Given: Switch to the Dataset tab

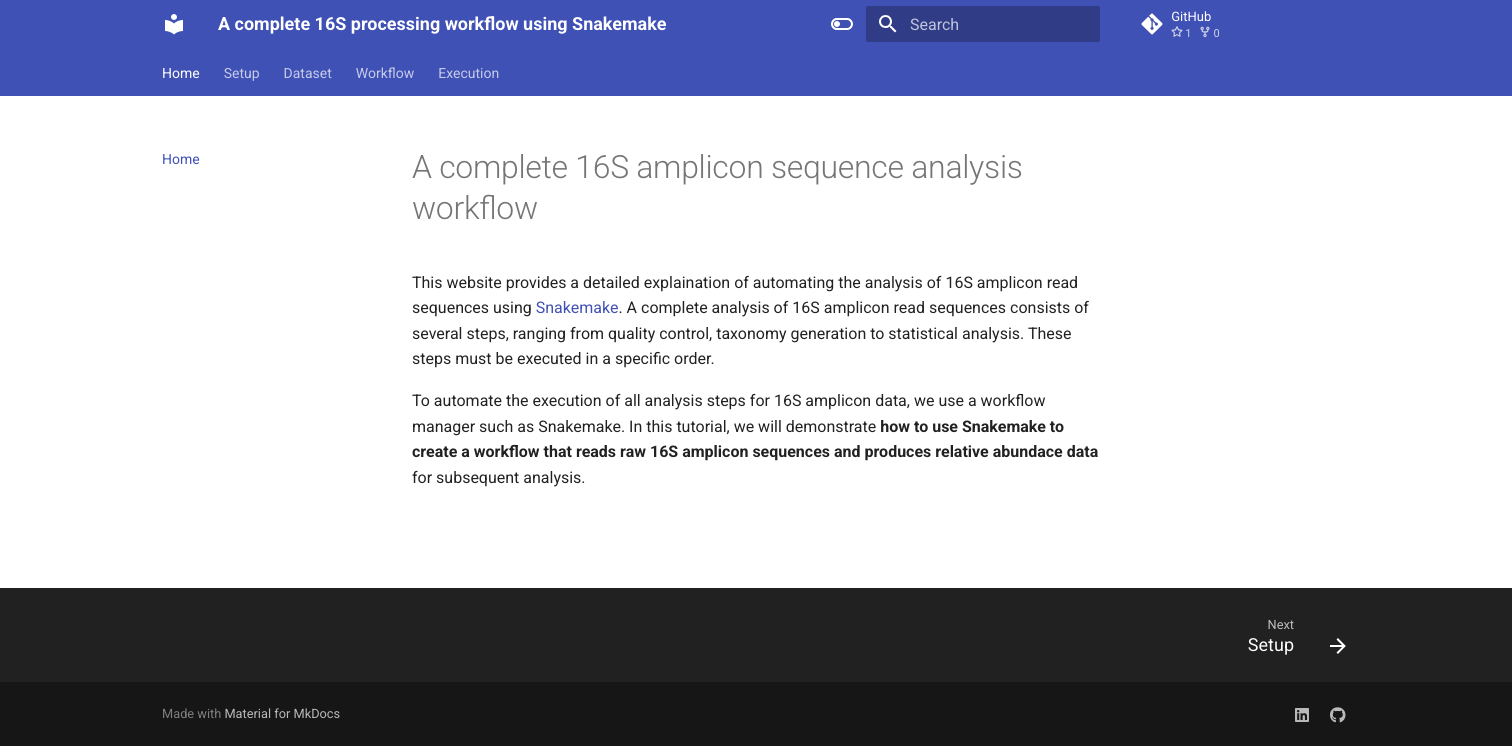Looking at the screenshot, I should [307, 73].
